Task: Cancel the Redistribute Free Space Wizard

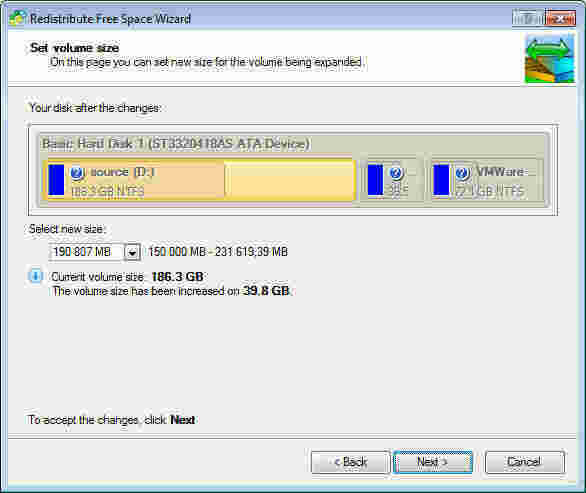Action: point(525,462)
